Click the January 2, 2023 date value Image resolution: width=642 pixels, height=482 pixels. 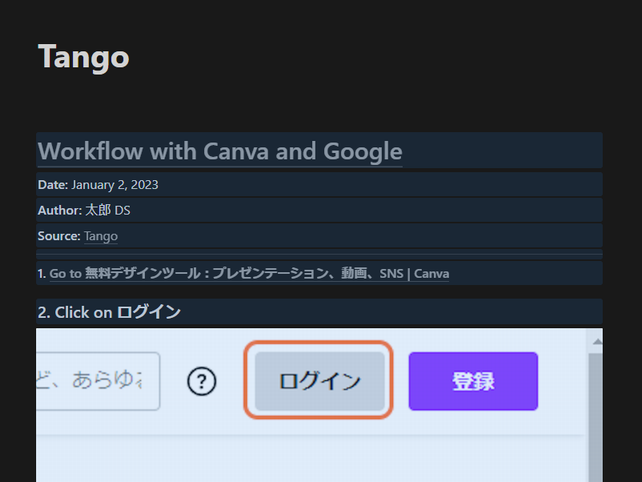115,185
